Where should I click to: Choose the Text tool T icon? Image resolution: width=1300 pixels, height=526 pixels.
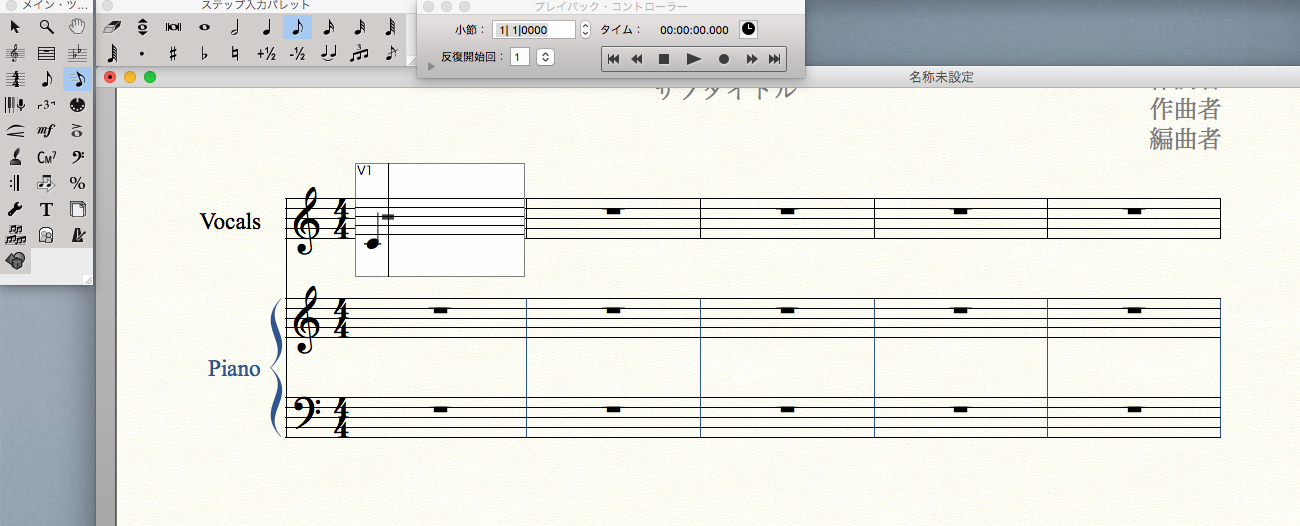click(46, 209)
